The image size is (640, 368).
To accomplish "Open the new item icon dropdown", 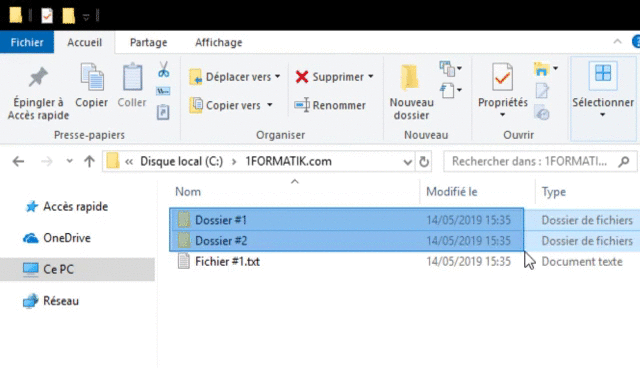I will (x=451, y=69).
